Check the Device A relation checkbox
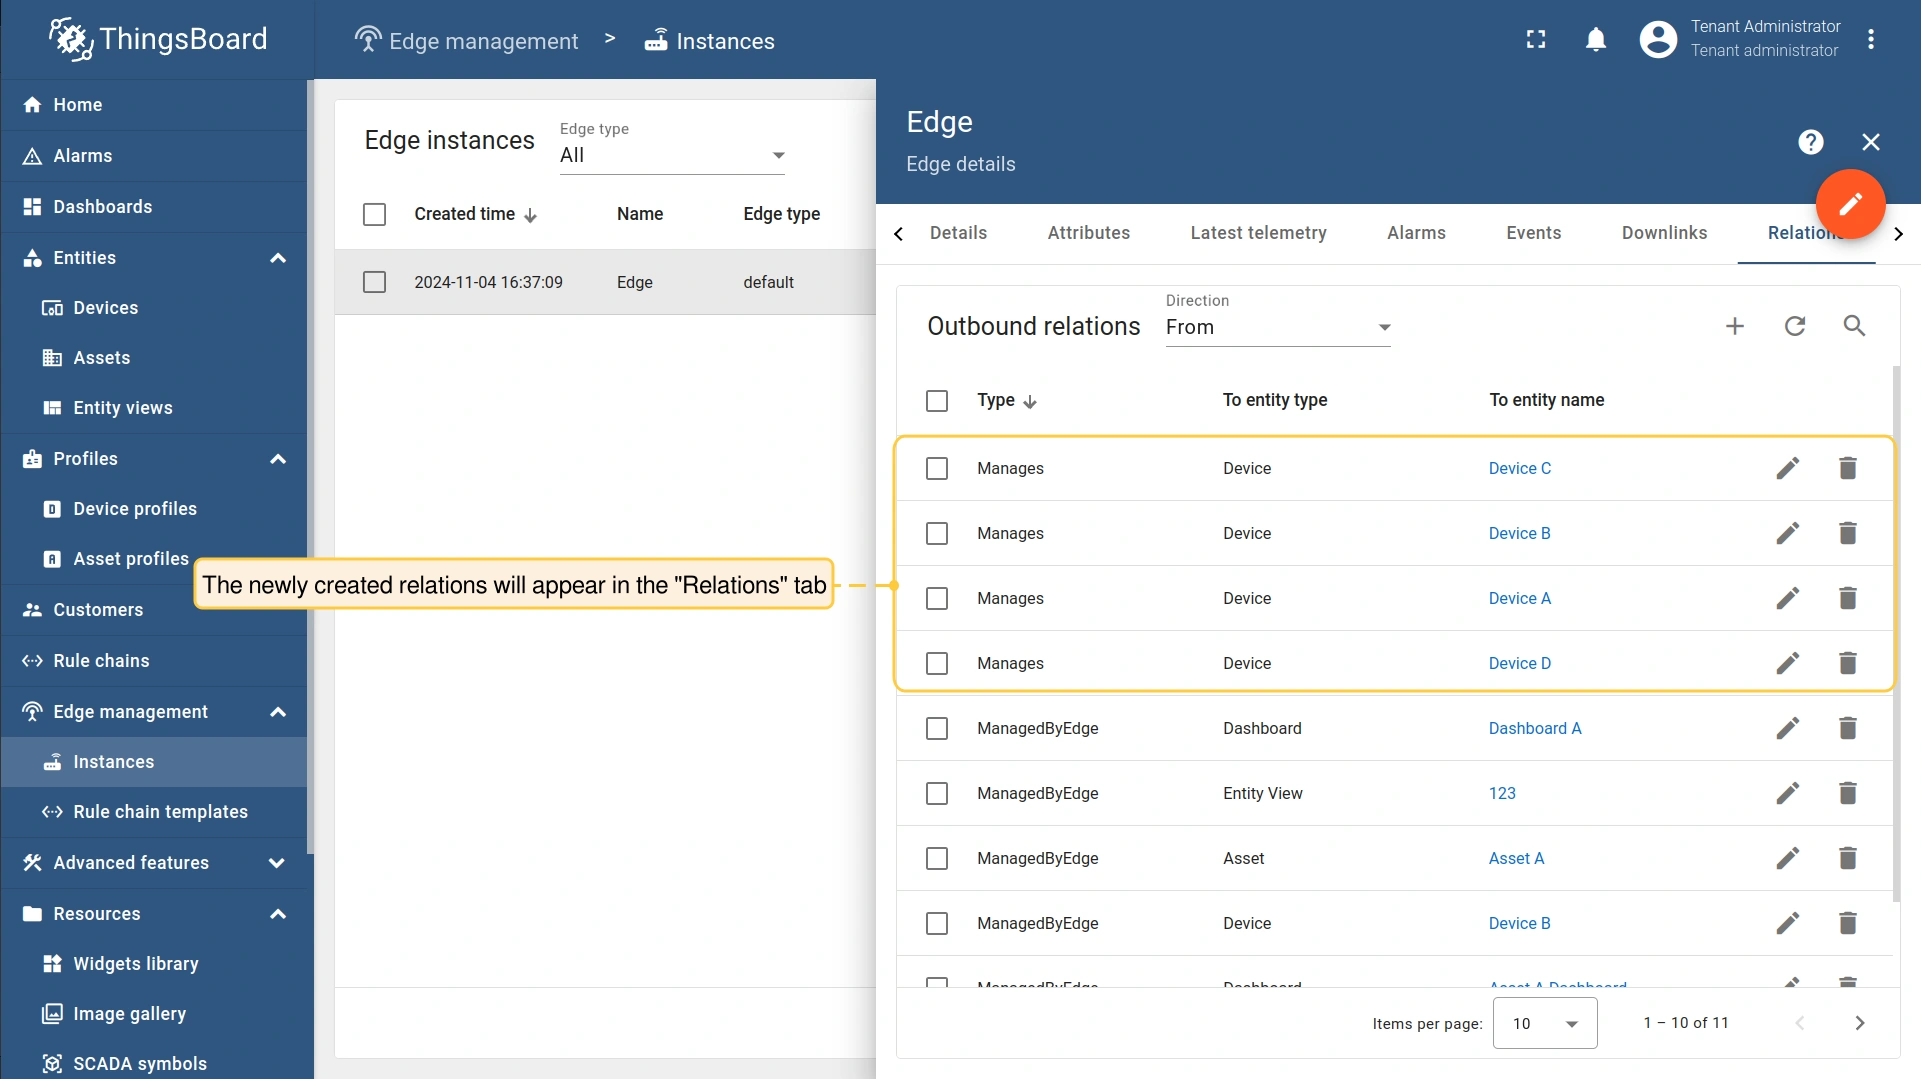The image size is (1921, 1079). (x=937, y=598)
